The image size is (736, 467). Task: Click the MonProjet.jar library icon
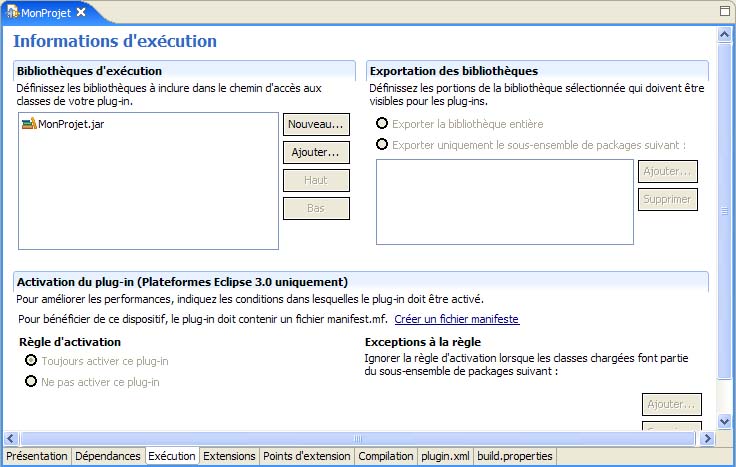point(28,124)
